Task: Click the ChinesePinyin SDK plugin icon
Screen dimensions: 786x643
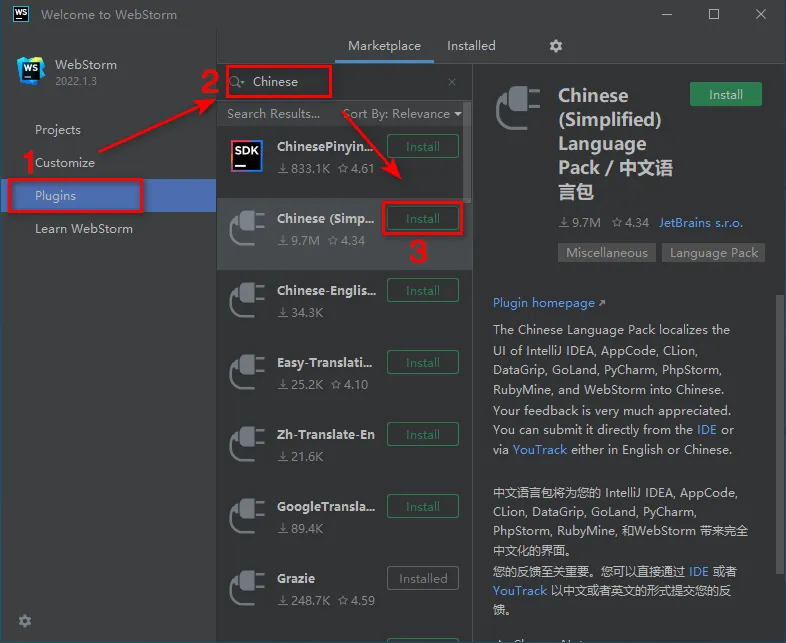Action: (x=247, y=156)
